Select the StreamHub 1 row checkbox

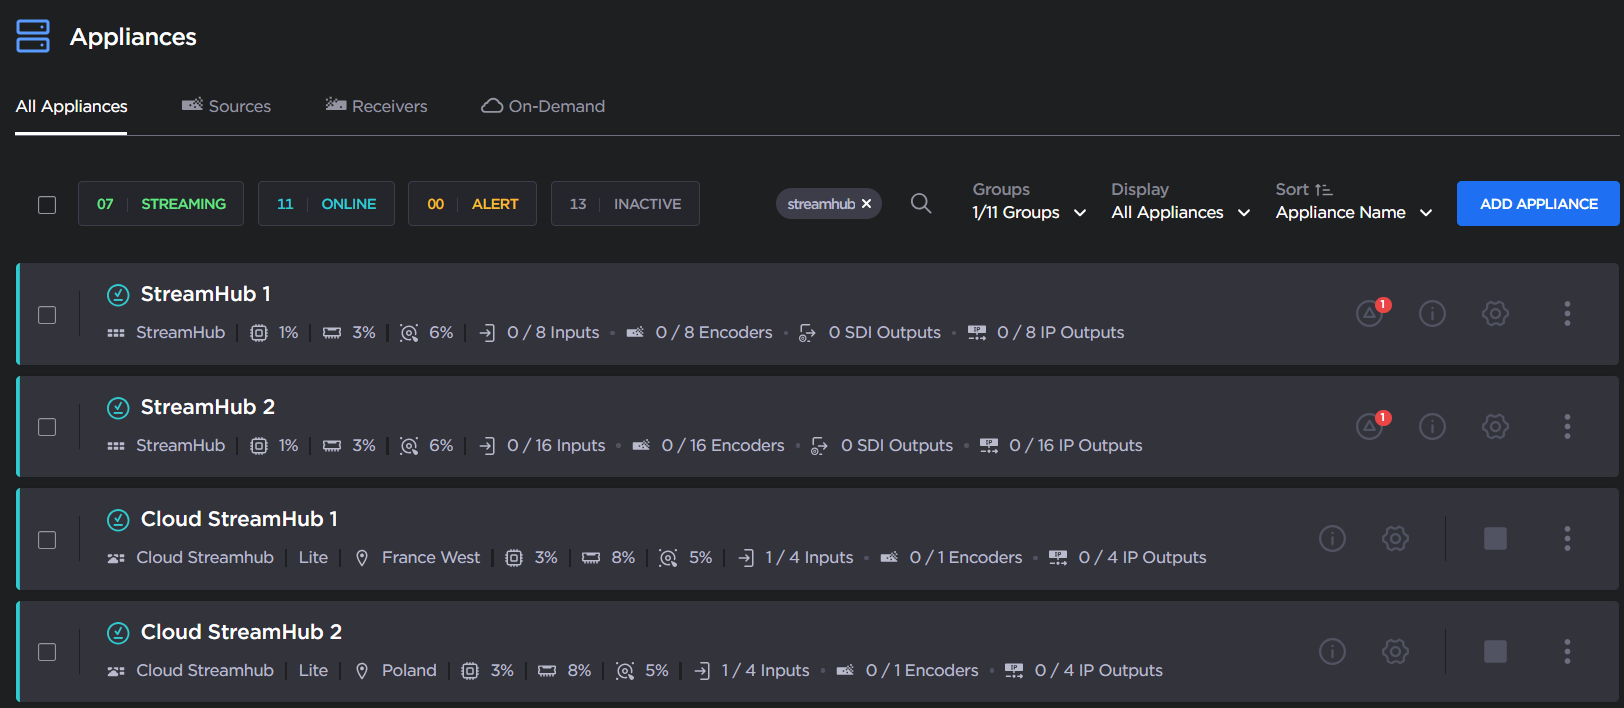pyautogui.click(x=47, y=315)
